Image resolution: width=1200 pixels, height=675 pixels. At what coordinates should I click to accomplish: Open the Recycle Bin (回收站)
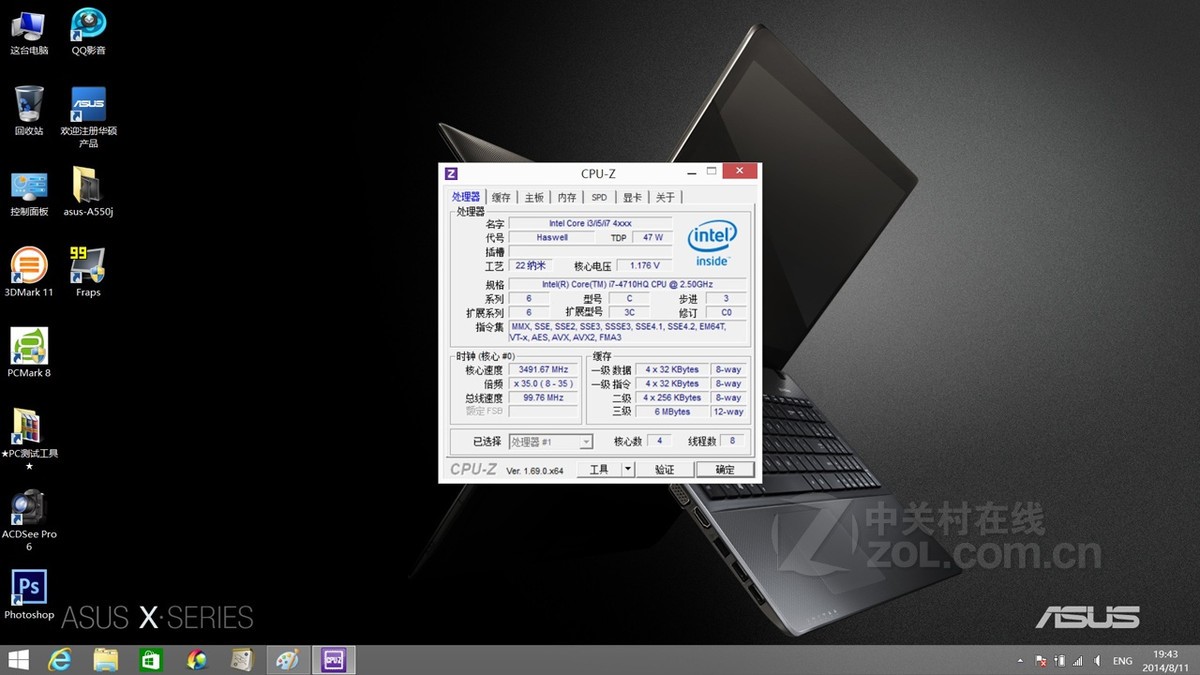28,105
